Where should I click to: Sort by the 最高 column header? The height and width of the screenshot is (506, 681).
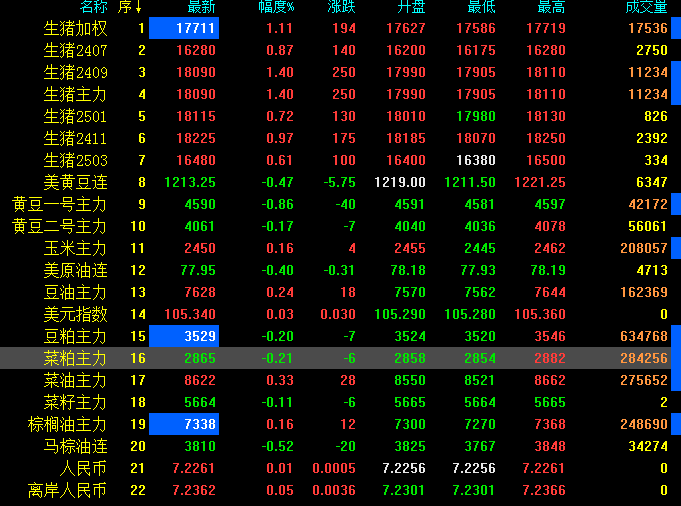tap(552, 7)
